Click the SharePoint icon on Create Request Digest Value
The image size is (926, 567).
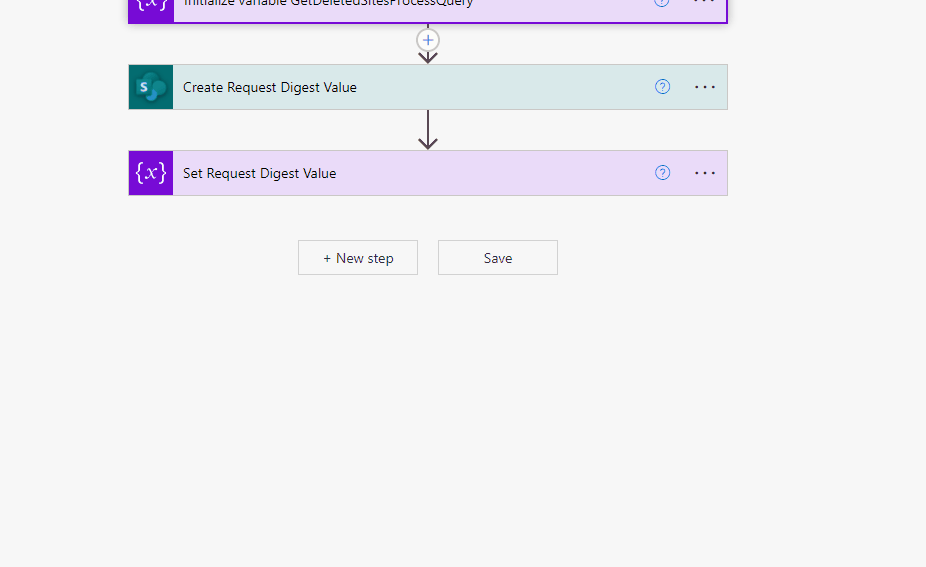coord(151,87)
